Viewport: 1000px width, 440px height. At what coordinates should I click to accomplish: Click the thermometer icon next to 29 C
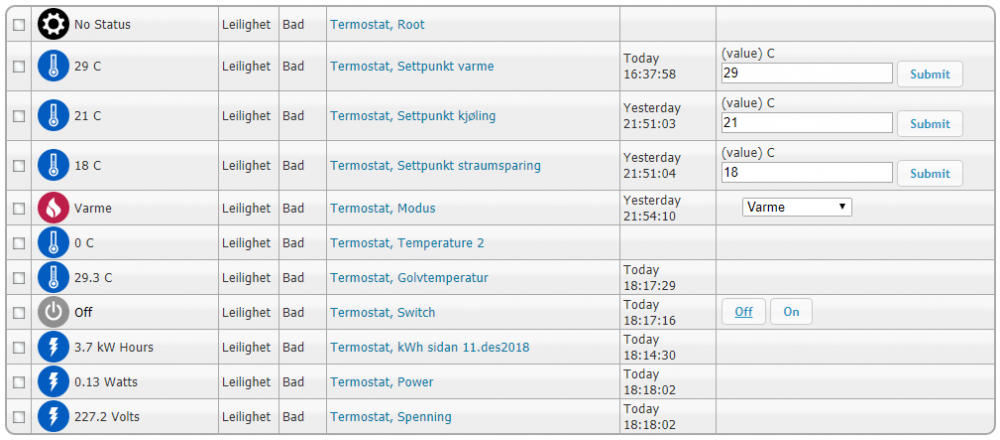pos(54,66)
